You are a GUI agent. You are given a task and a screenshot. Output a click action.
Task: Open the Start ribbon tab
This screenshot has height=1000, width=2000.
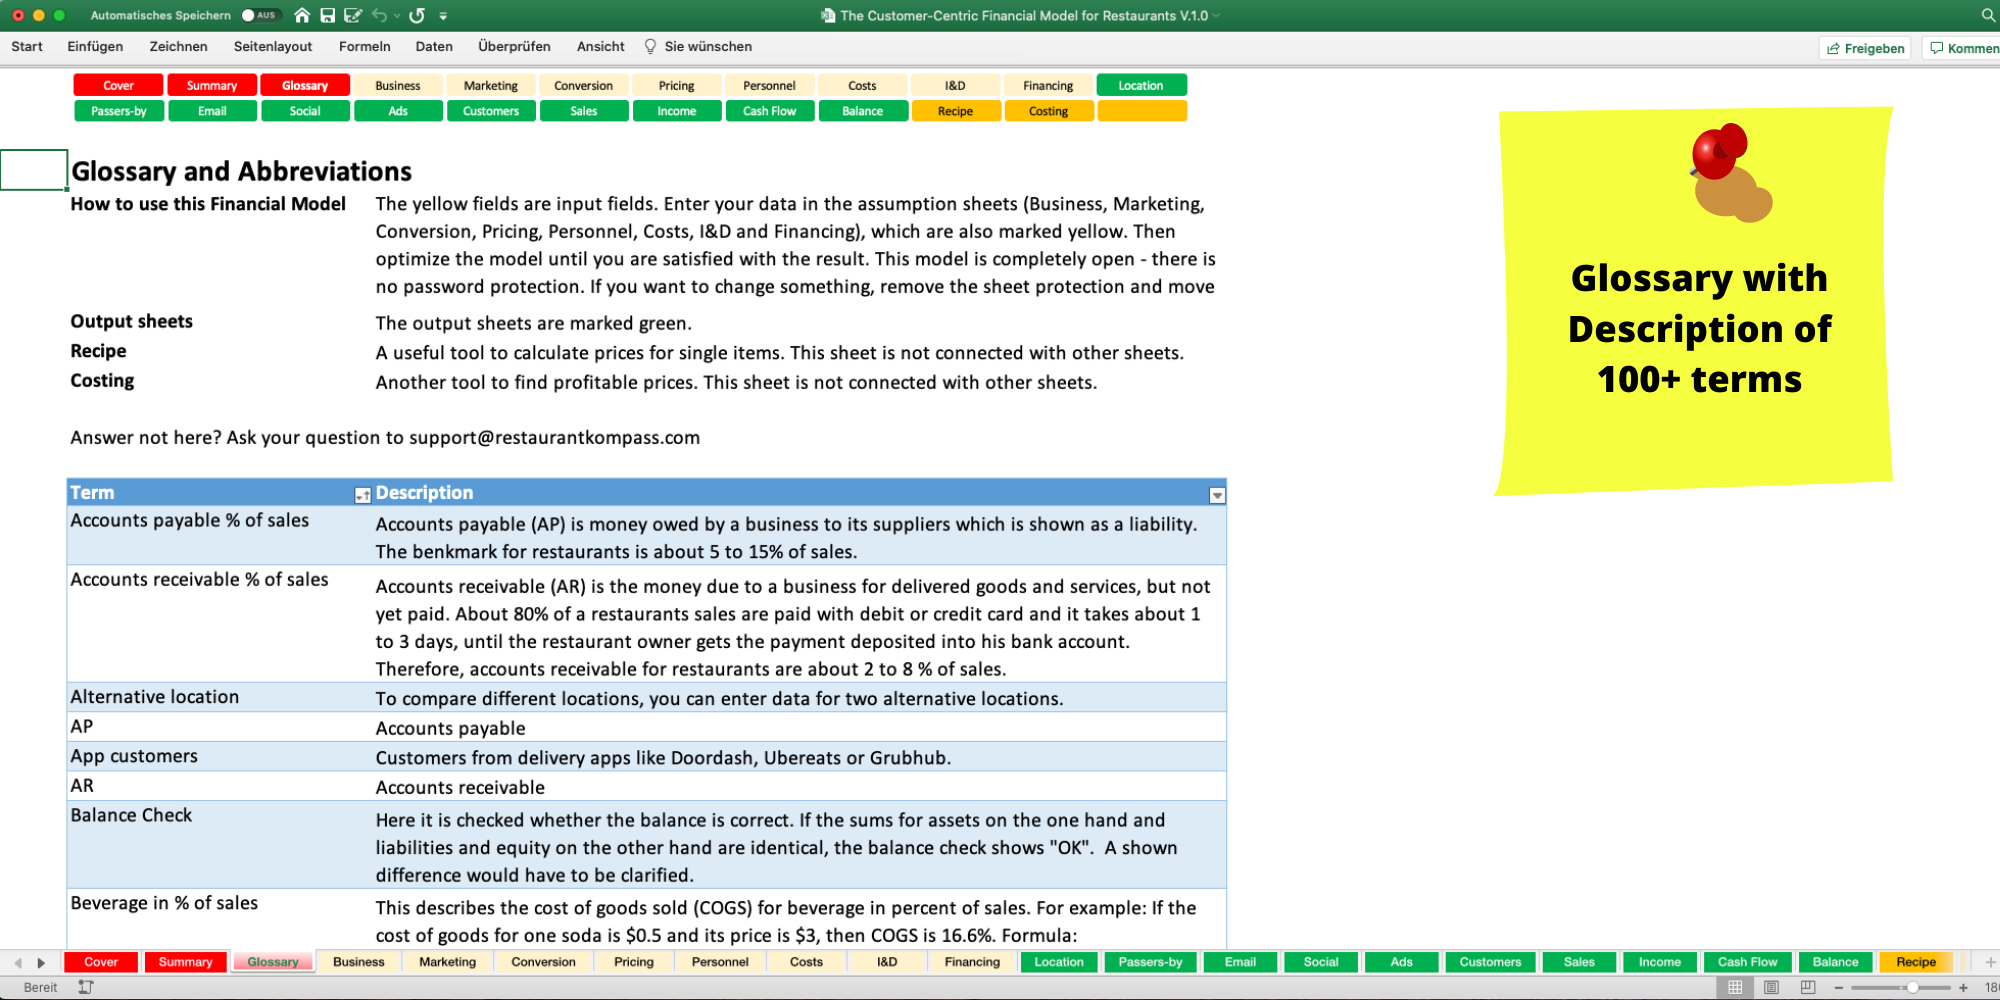tap(27, 46)
